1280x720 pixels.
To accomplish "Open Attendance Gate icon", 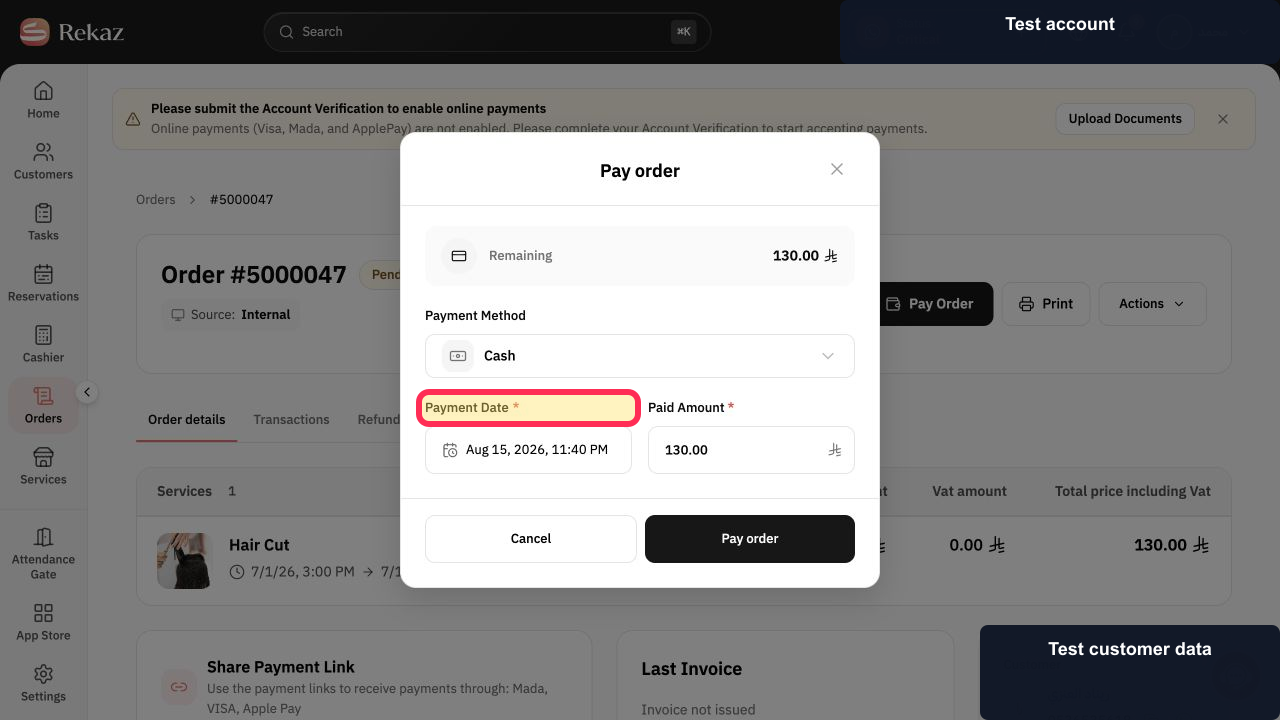I will (x=43, y=537).
